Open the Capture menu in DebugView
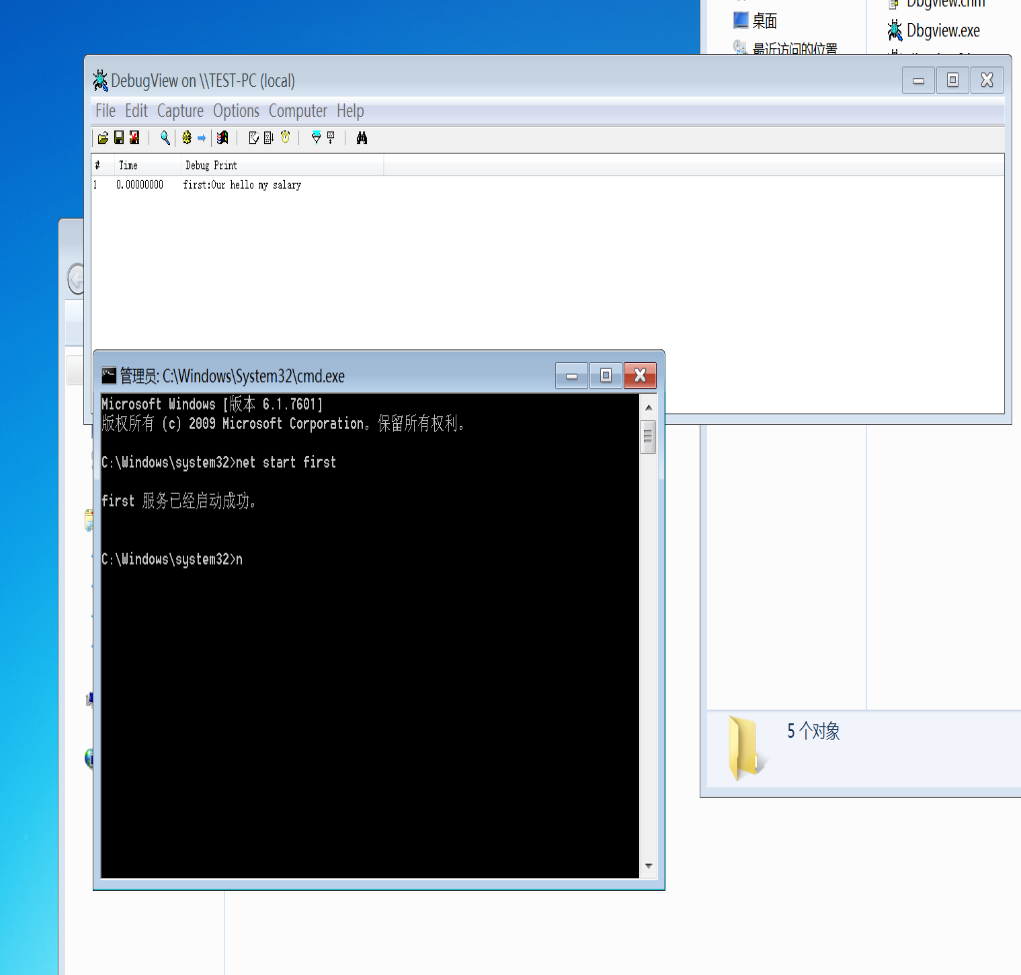The width and height of the screenshot is (1021, 975). [x=180, y=111]
